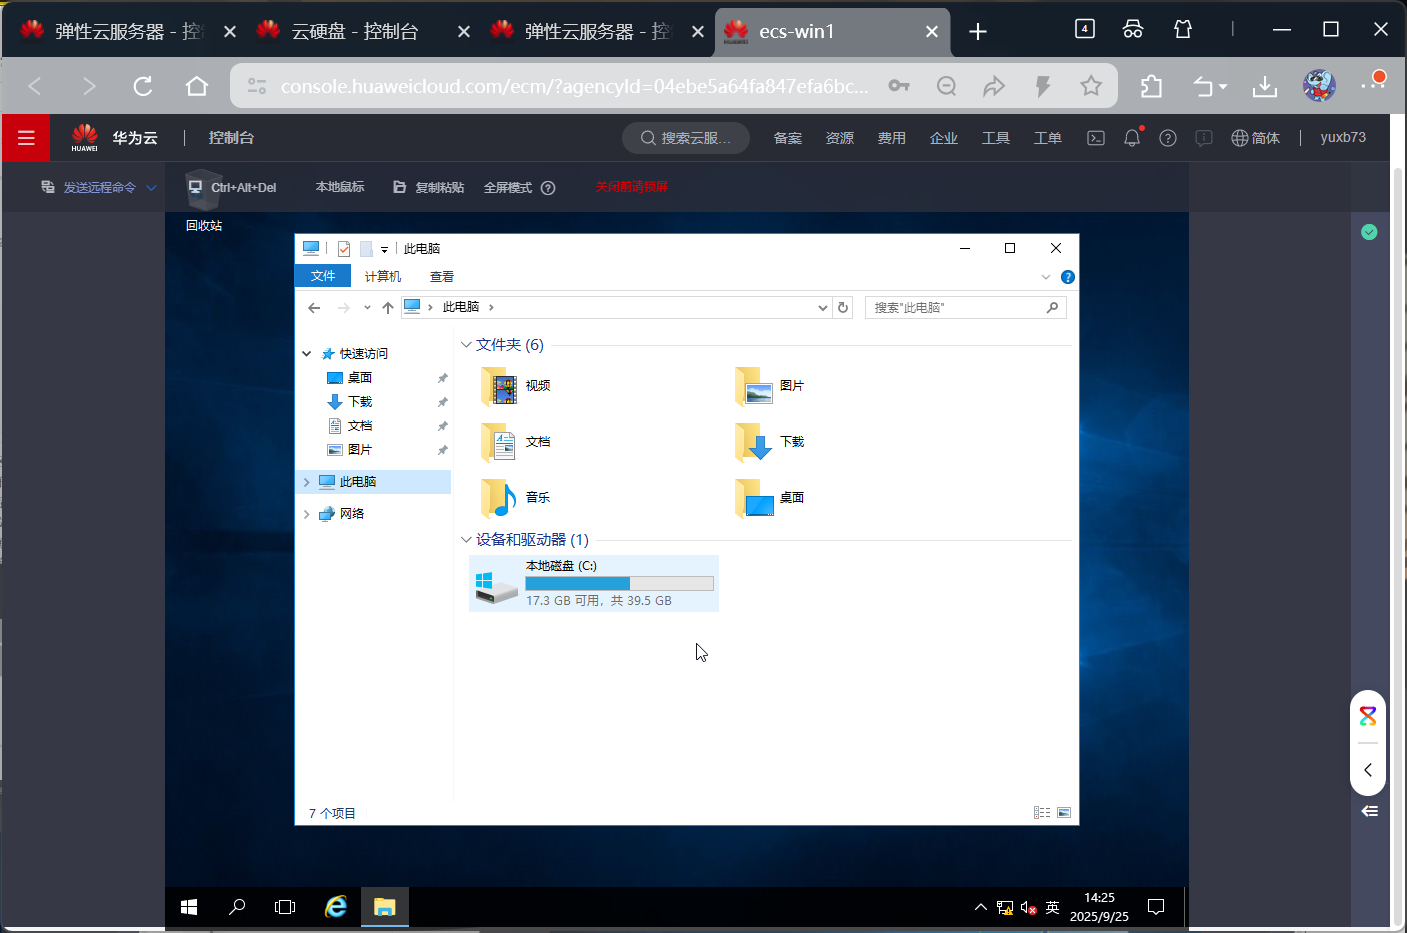This screenshot has height=933, width=1407.
Task: Open the 桌面 desktop folder in folders list
Action: tap(770, 498)
